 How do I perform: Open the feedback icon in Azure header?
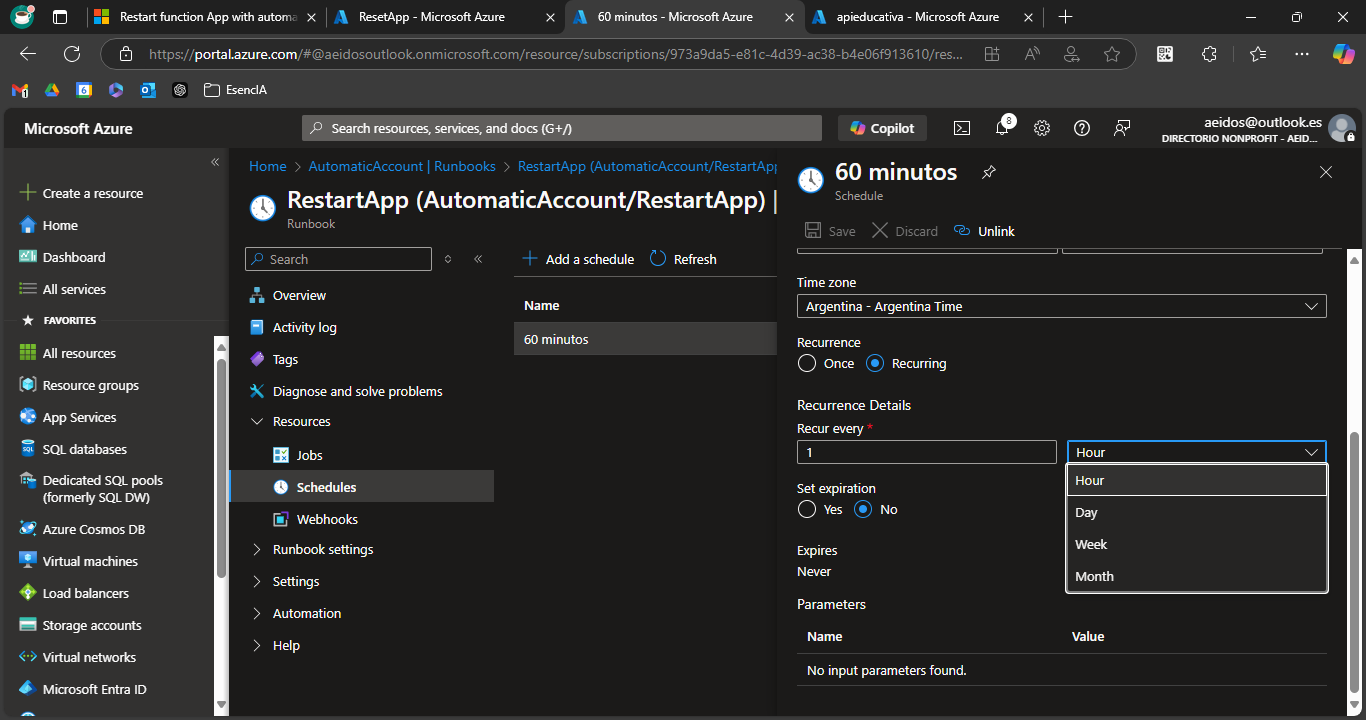pos(1122,128)
